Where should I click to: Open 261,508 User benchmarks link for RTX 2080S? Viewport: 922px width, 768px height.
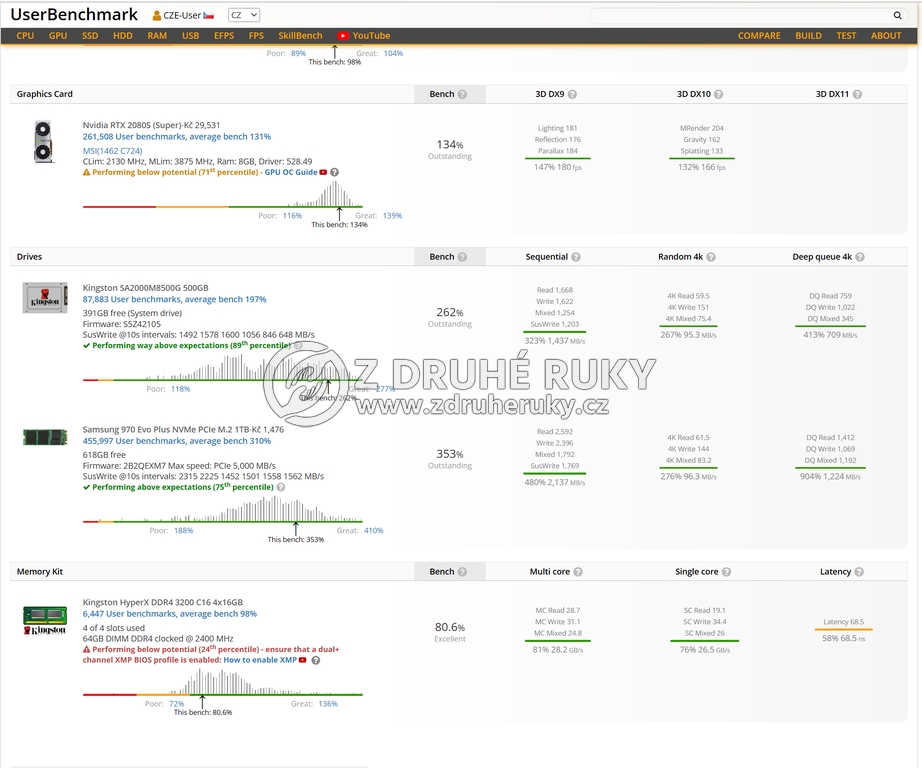point(176,136)
